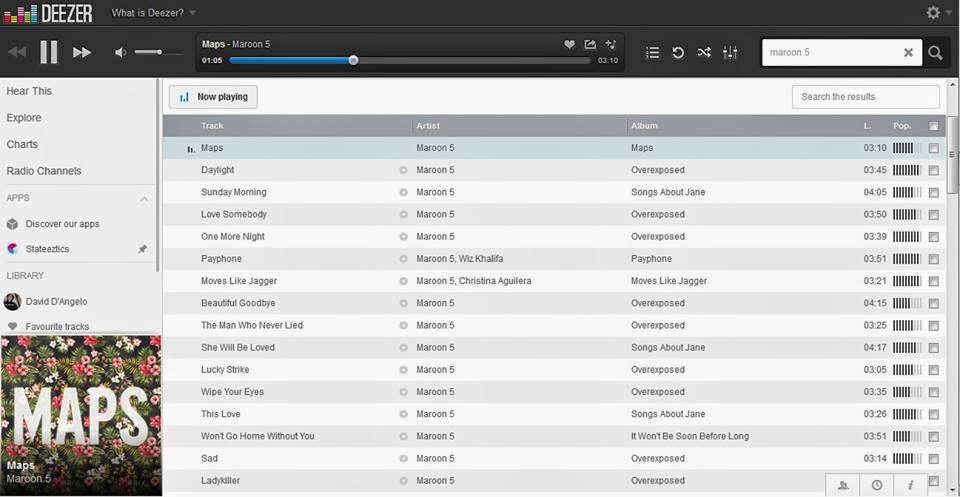Viewport: 960px width, 497px height.
Task: Open the play queue list icon
Action: tap(653, 53)
